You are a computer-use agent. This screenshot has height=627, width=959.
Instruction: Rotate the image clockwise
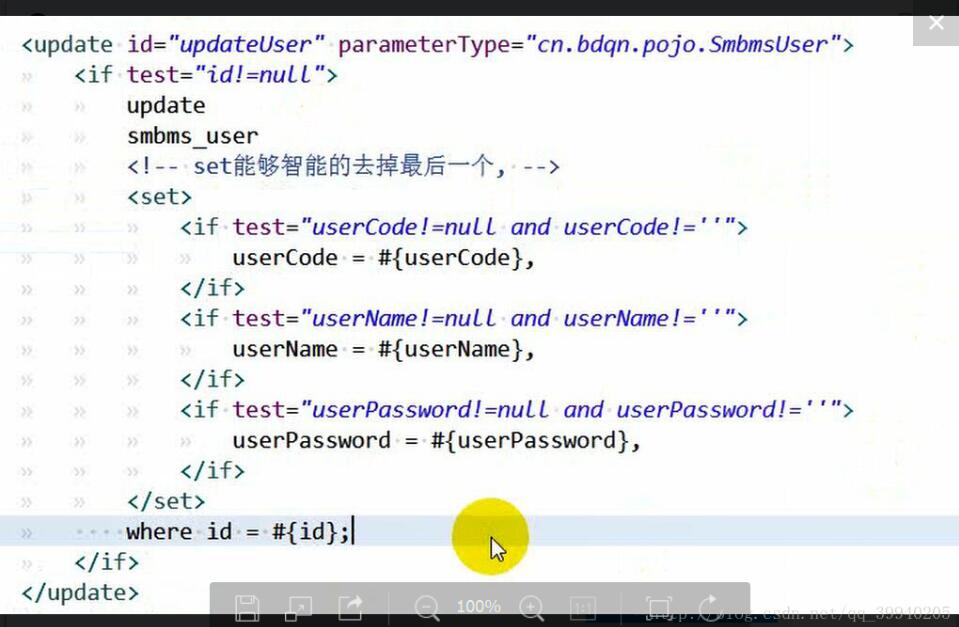tap(709, 607)
